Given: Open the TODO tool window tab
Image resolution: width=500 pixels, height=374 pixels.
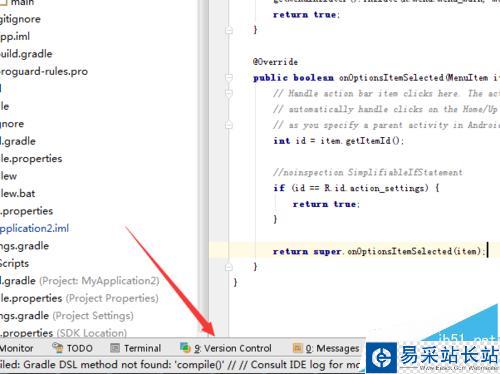Looking at the screenshot, I should point(72,348).
